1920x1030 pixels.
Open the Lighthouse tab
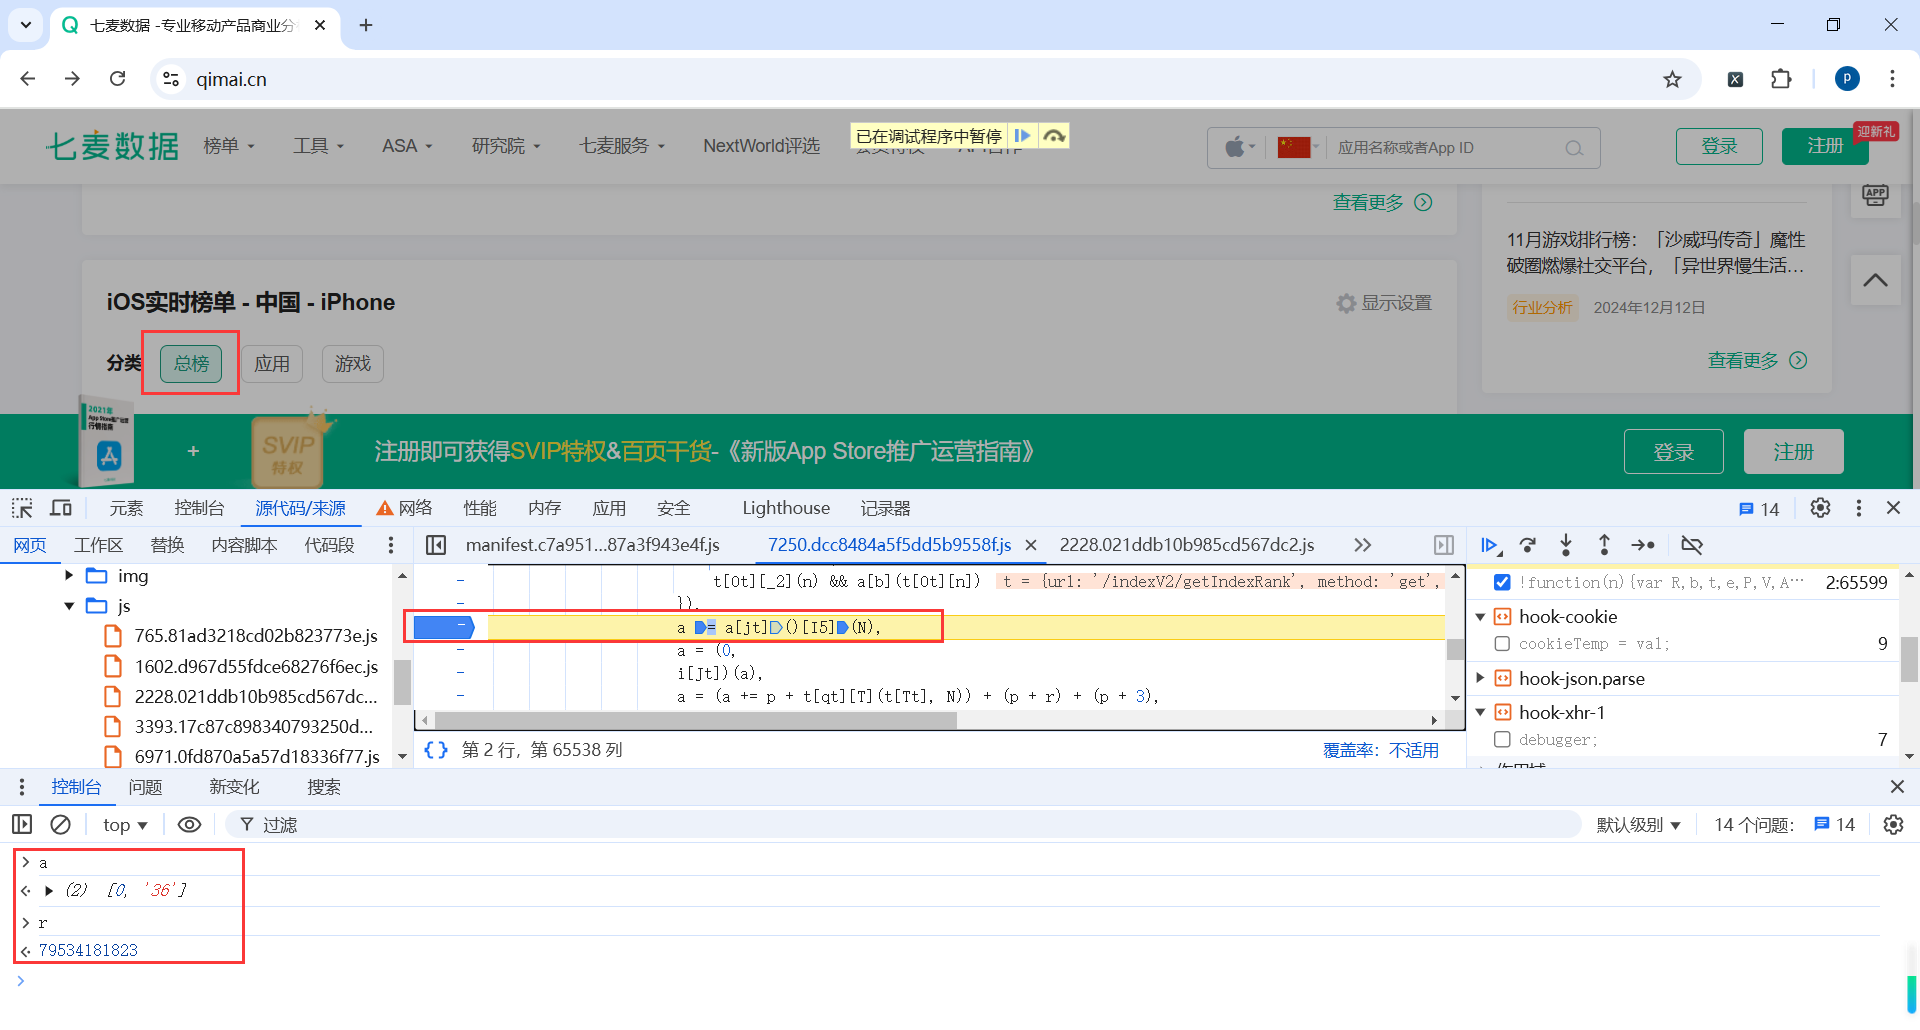pyautogui.click(x=786, y=508)
